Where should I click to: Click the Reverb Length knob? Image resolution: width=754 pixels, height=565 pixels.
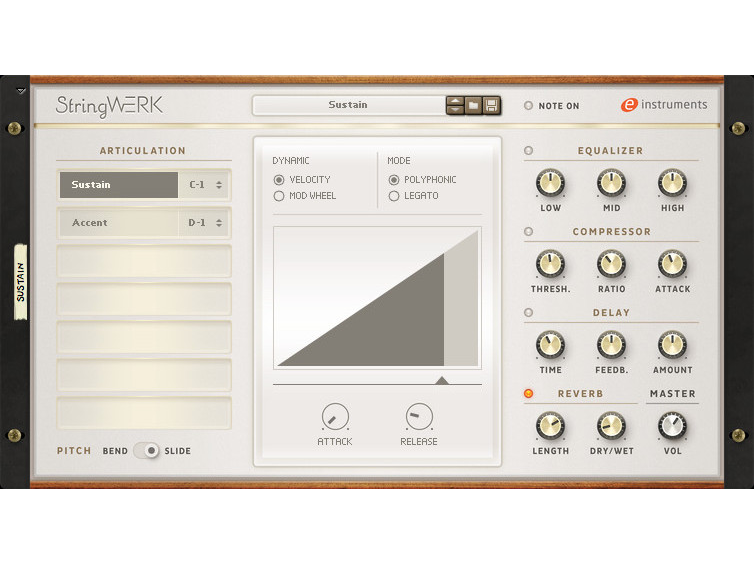(550, 426)
